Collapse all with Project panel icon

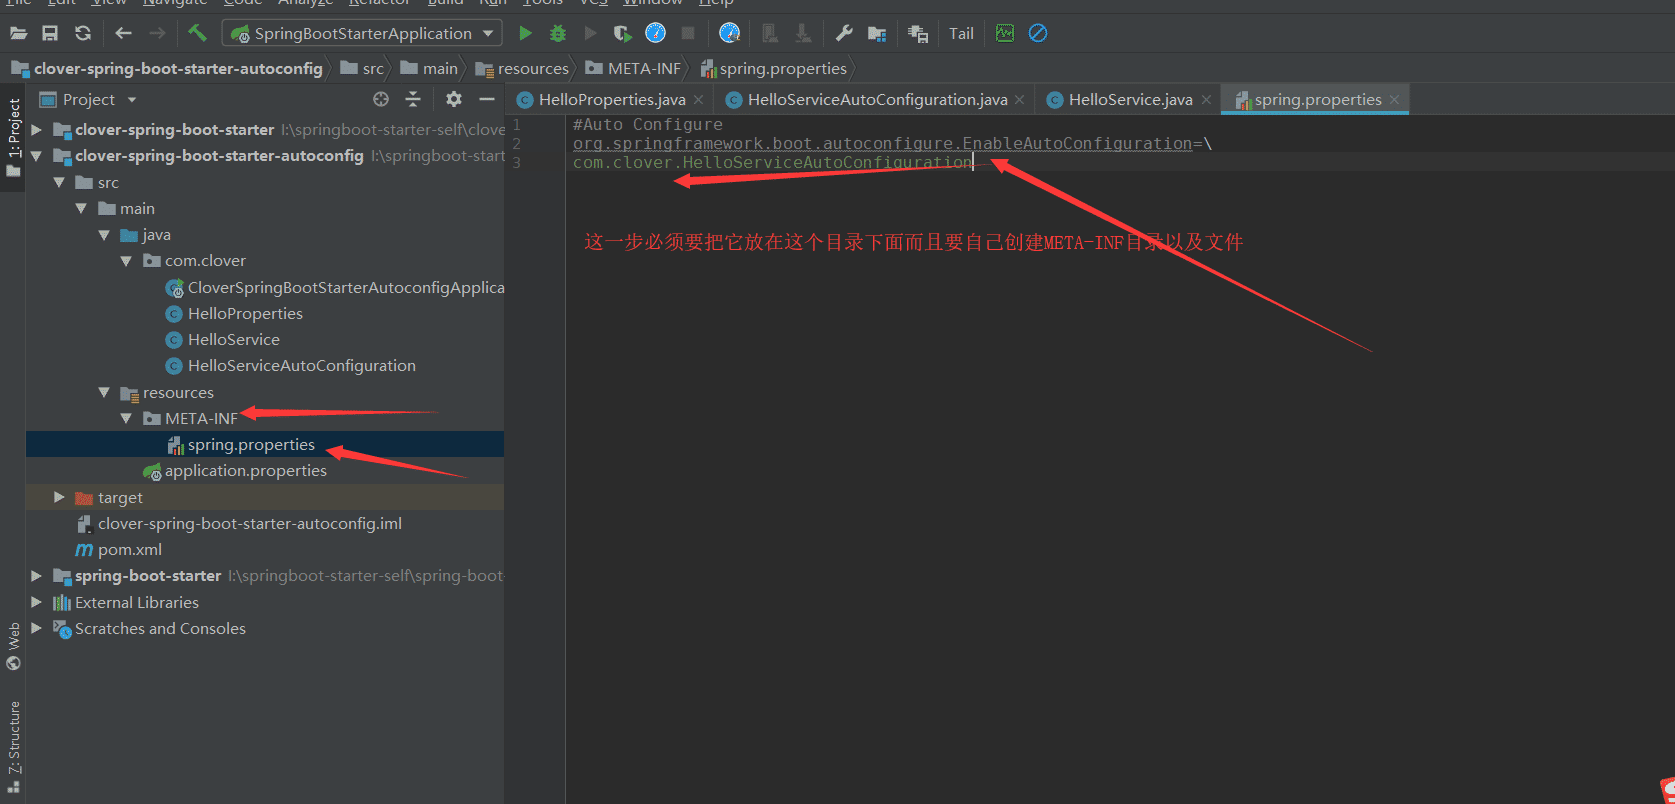pyautogui.click(x=413, y=99)
